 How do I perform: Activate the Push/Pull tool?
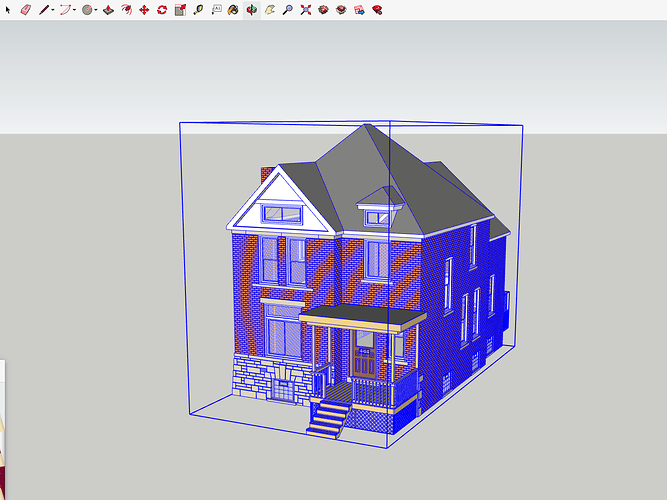[x=108, y=10]
